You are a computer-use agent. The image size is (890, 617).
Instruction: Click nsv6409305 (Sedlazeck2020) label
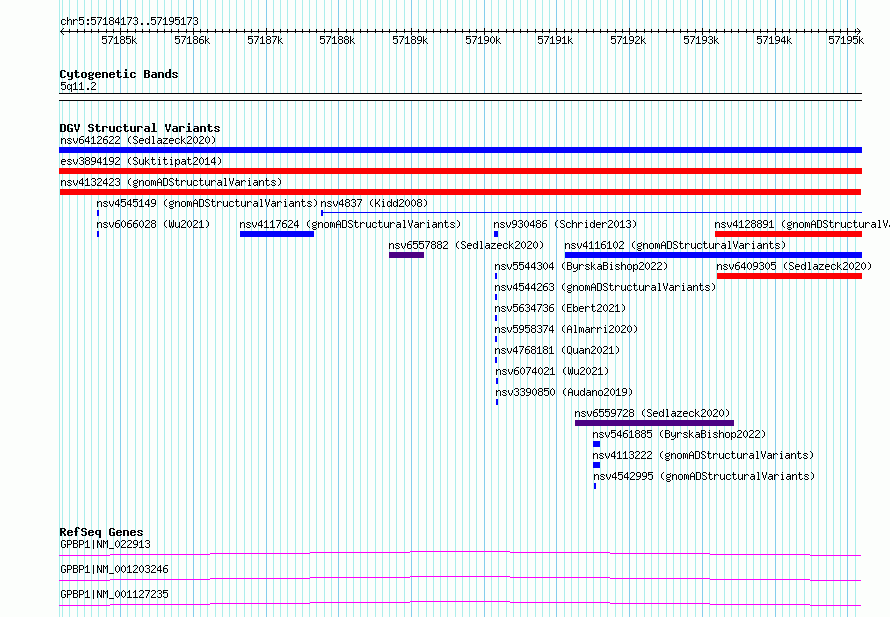pyautogui.click(x=794, y=266)
